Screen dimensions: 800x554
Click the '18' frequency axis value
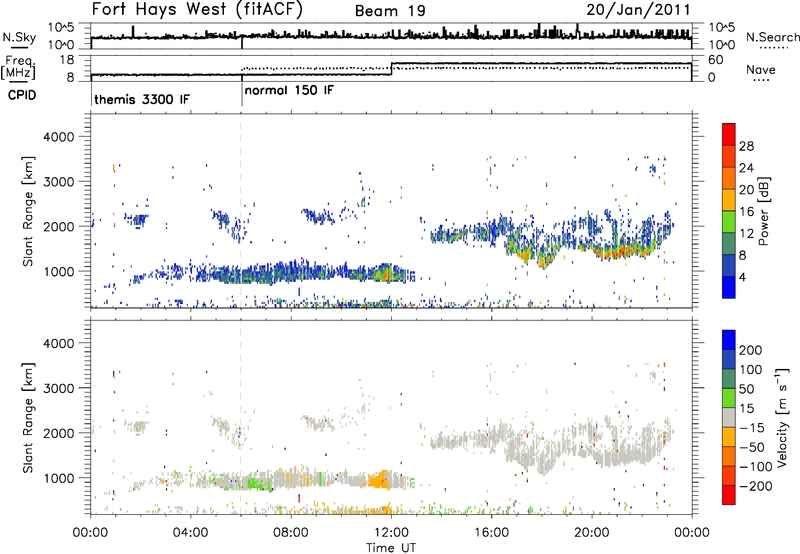(67, 60)
